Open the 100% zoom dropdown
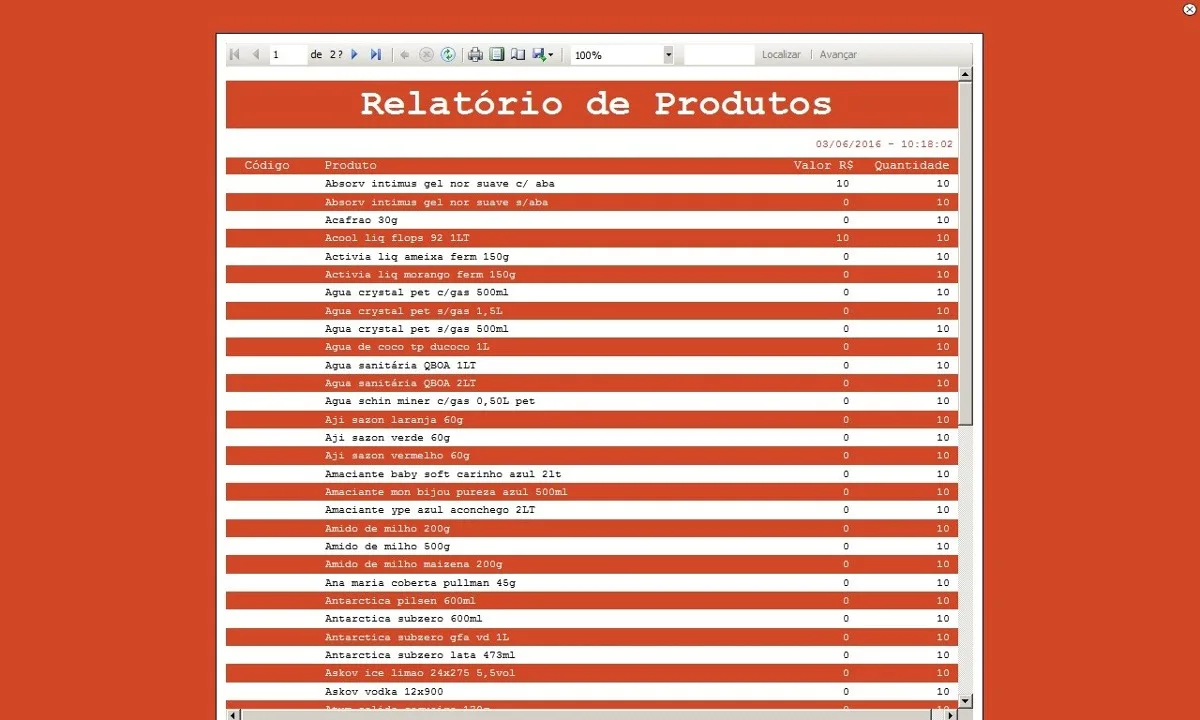The image size is (1200, 720). (x=668, y=55)
